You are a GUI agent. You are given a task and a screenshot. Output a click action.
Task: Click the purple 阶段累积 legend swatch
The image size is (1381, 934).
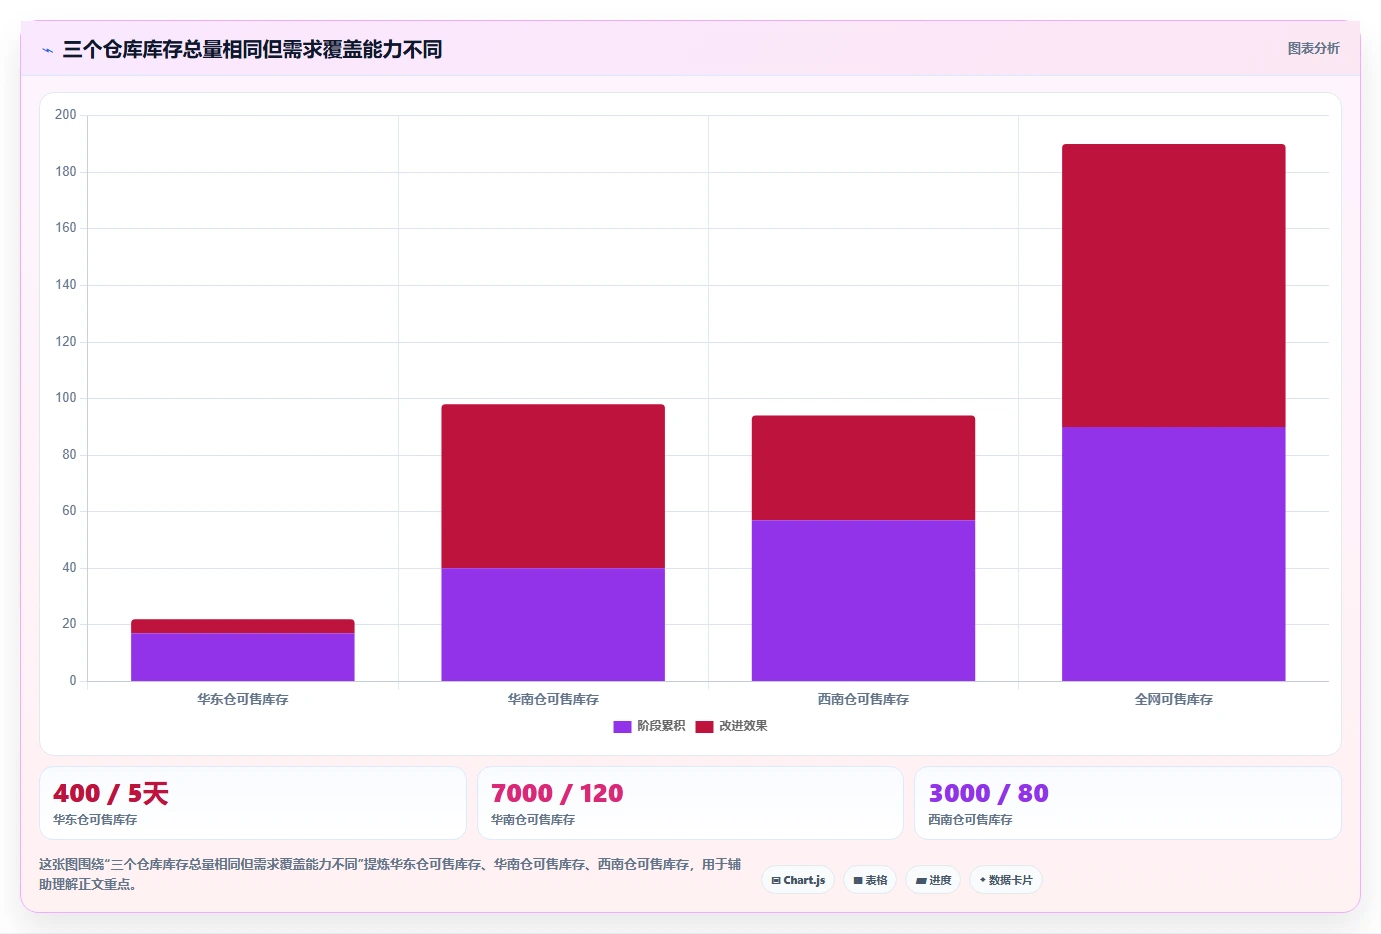tap(622, 727)
